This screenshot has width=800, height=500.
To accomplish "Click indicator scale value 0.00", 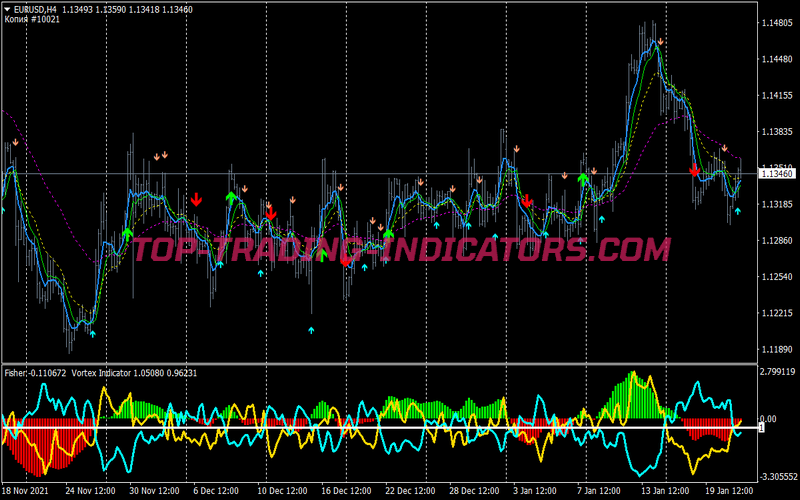I will point(768,419).
